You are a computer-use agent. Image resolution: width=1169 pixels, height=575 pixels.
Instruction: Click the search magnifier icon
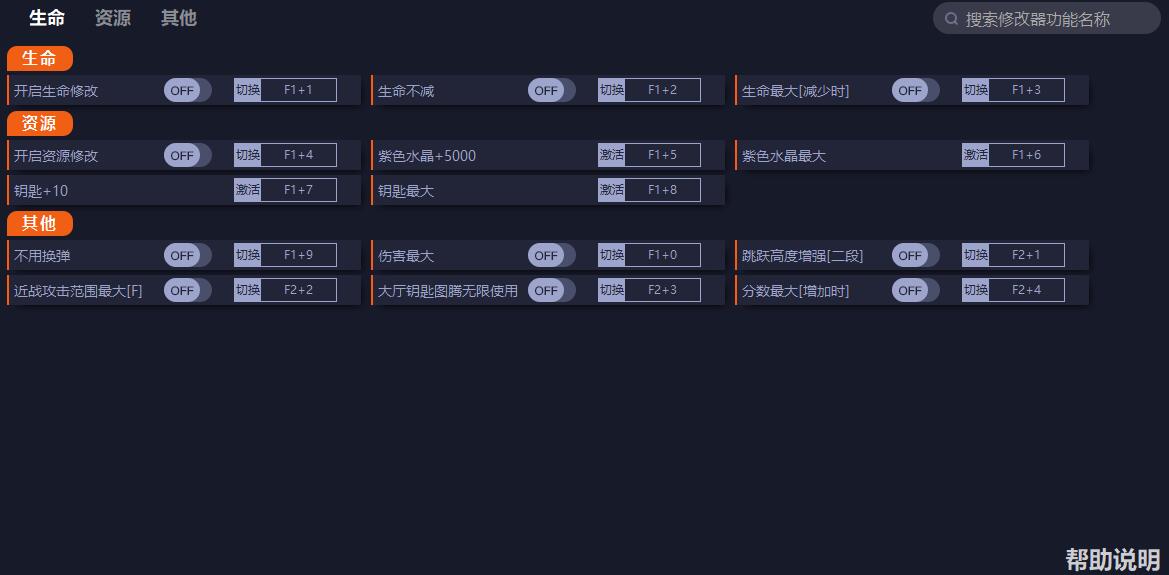[951, 19]
